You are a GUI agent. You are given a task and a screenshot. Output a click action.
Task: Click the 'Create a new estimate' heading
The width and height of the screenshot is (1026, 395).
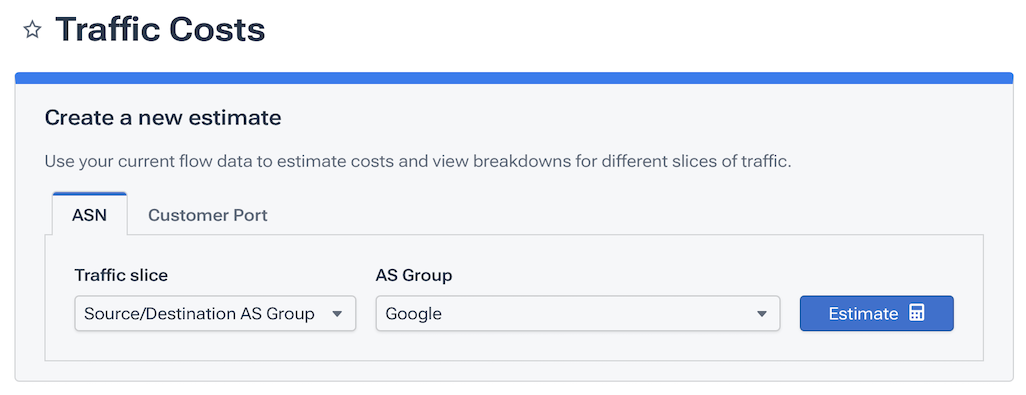click(163, 118)
